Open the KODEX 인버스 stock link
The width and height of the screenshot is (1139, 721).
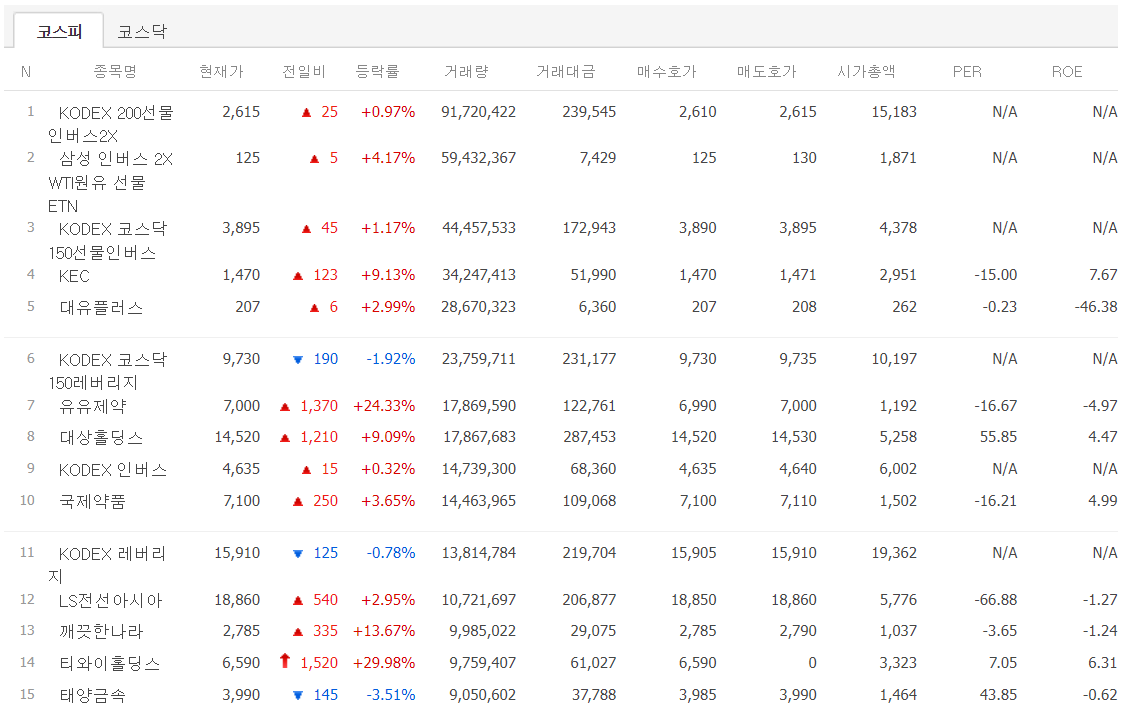(x=113, y=470)
